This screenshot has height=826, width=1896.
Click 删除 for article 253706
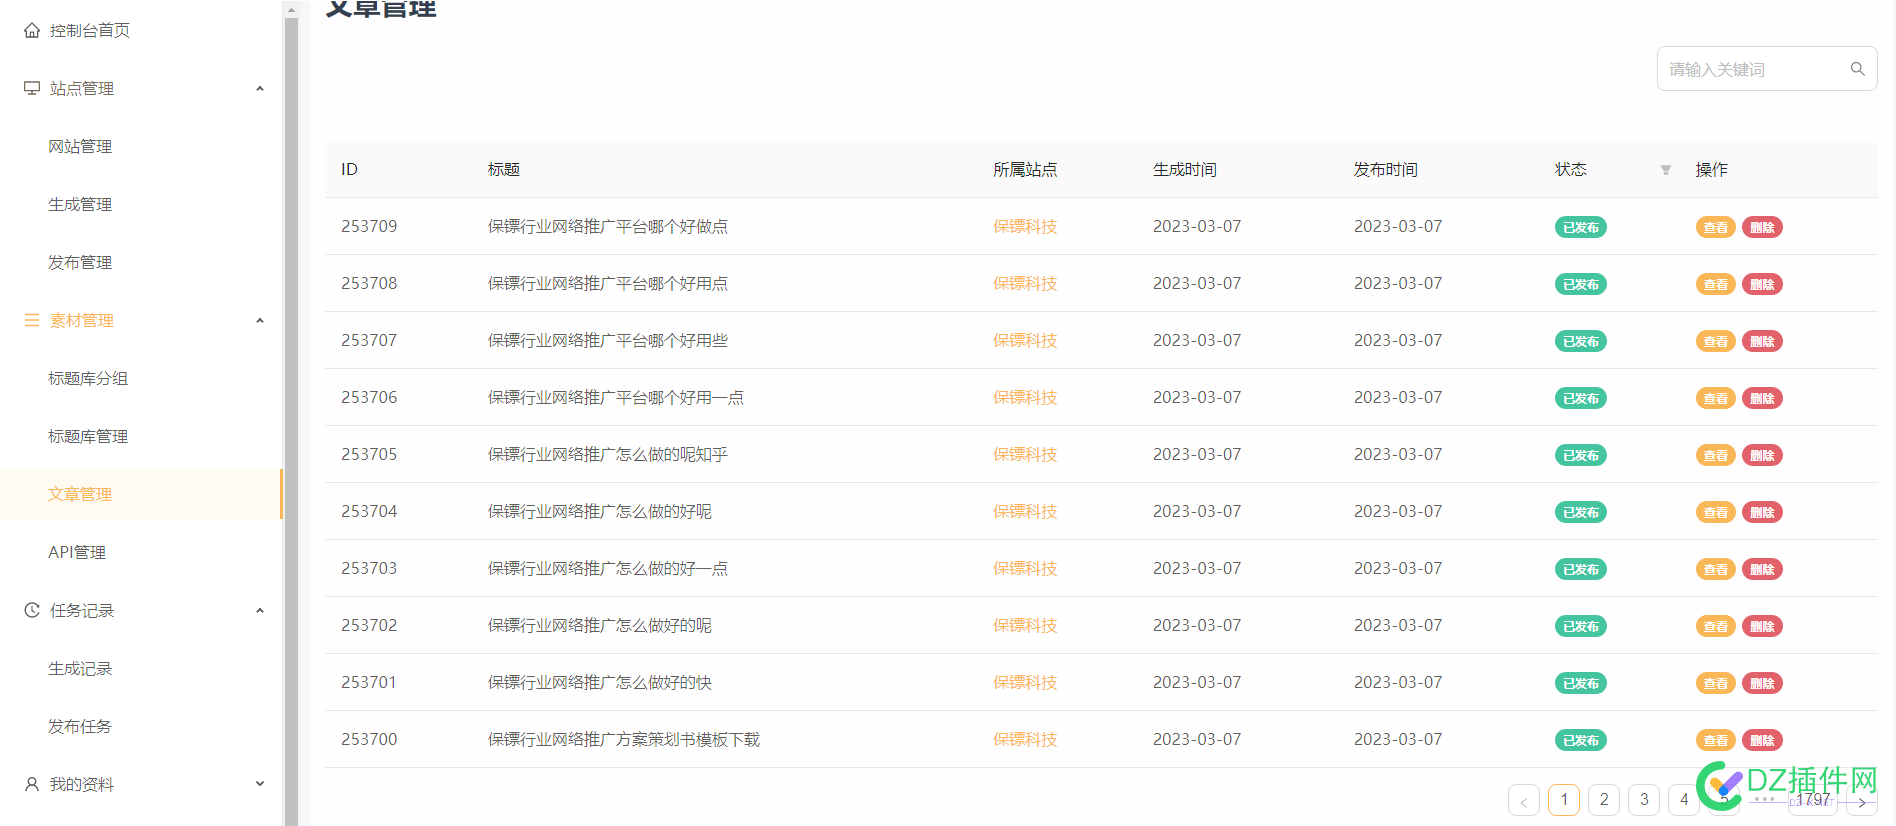(x=1762, y=398)
